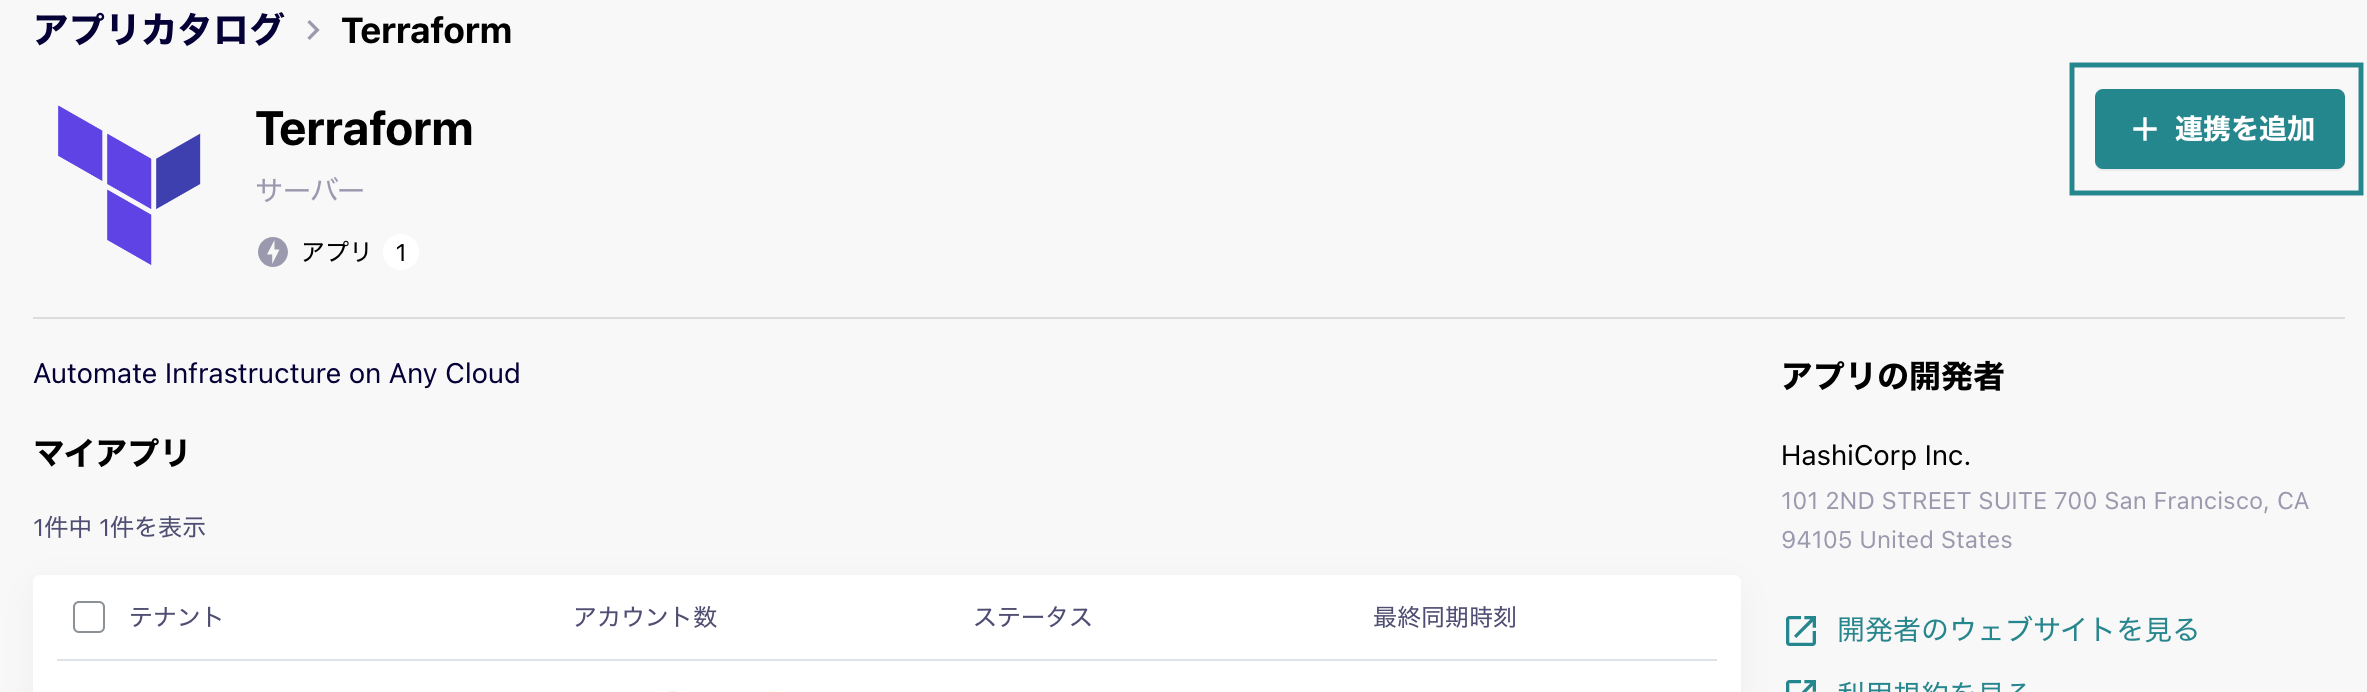Click the サーバー category label

(x=310, y=189)
